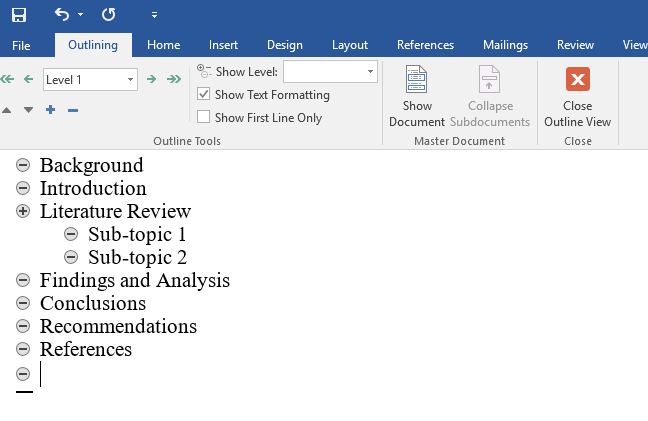Select the Introduction heading bullet
Screen dimensions: 648x421
(23, 188)
